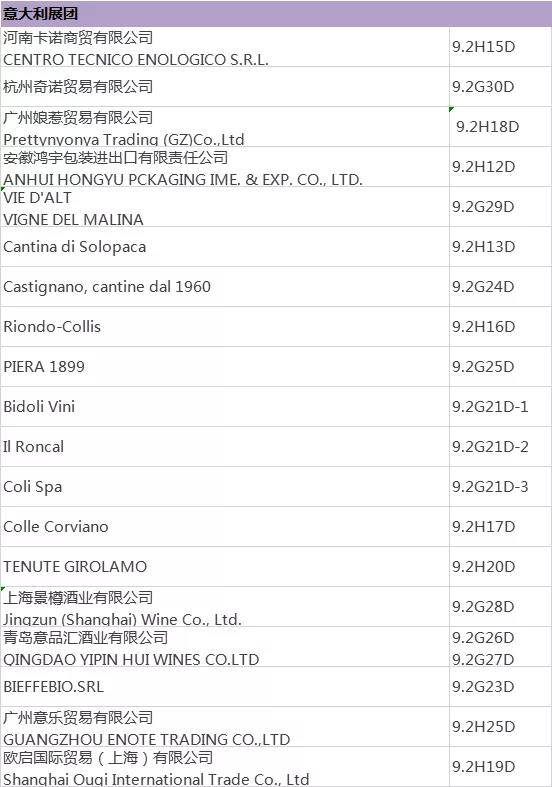Screen dimensions: 552x787
Task: Select the ANHUI HONGYU PCKAGING company cell
Action: pyautogui.click(x=225, y=167)
